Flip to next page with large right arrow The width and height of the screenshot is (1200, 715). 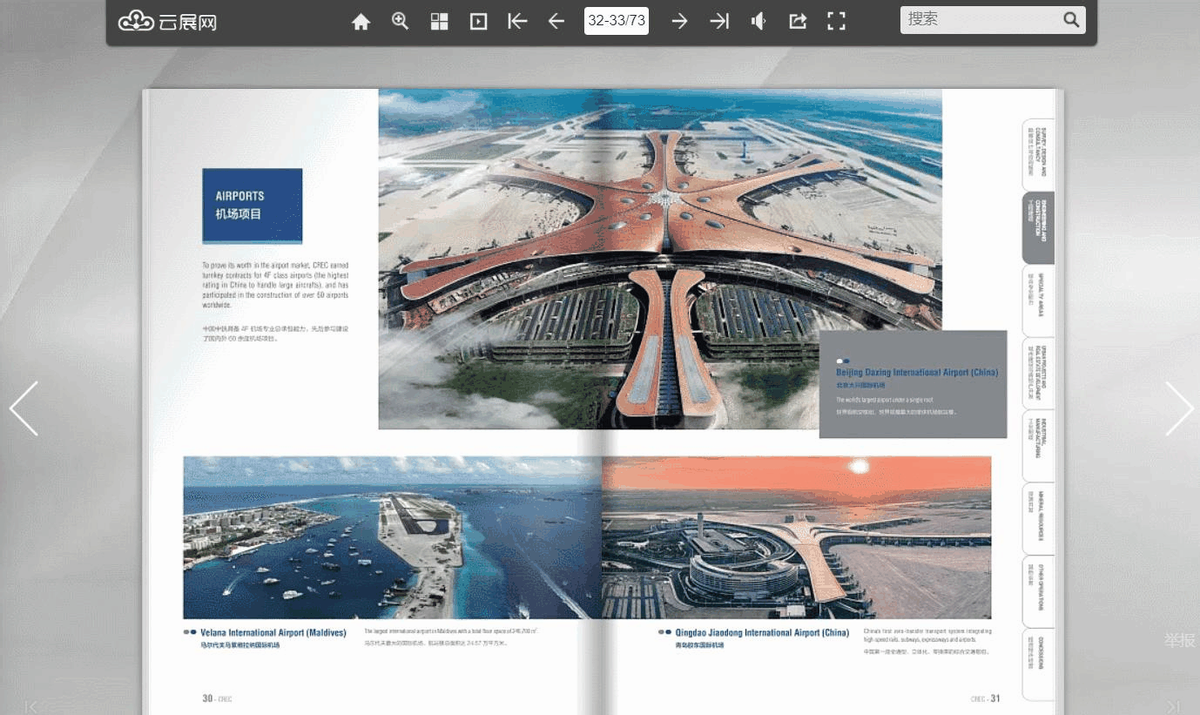point(1178,408)
